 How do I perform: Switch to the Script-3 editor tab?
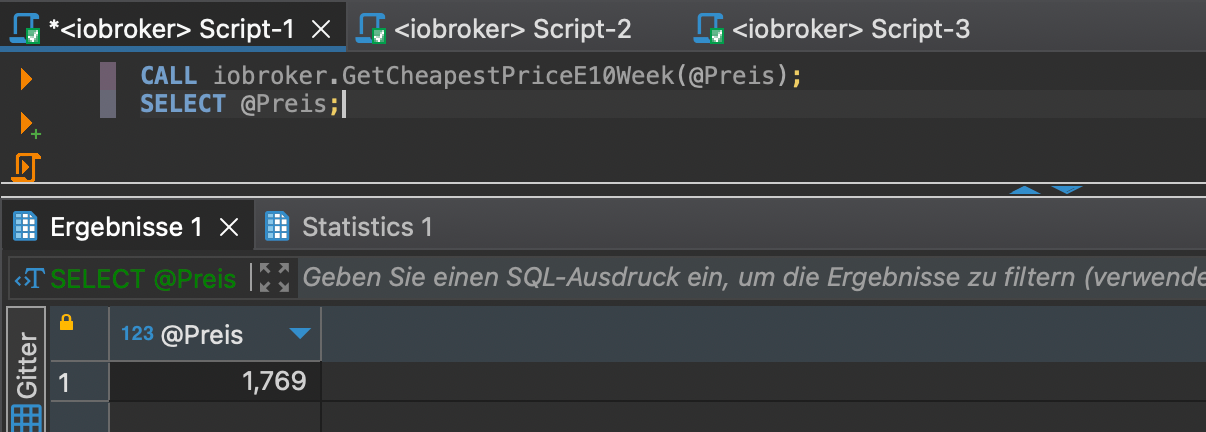(850, 29)
